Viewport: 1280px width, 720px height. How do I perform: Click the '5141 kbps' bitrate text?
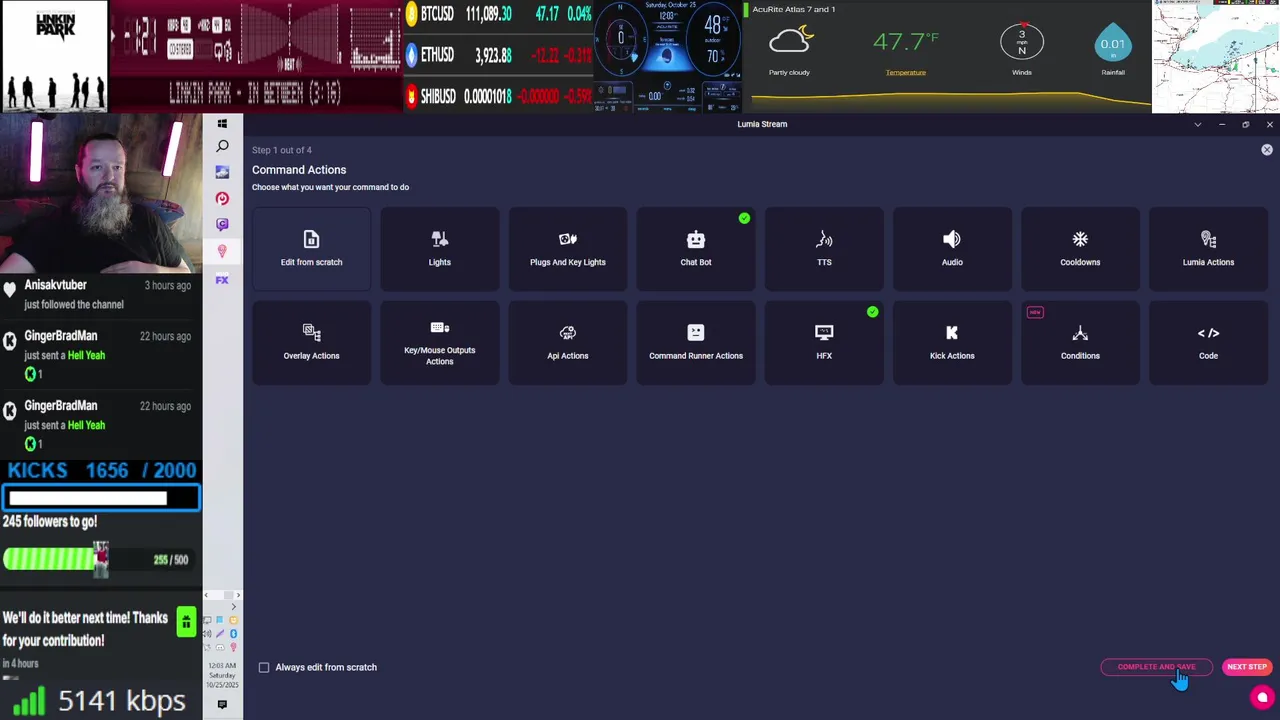(x=121, y=701)
